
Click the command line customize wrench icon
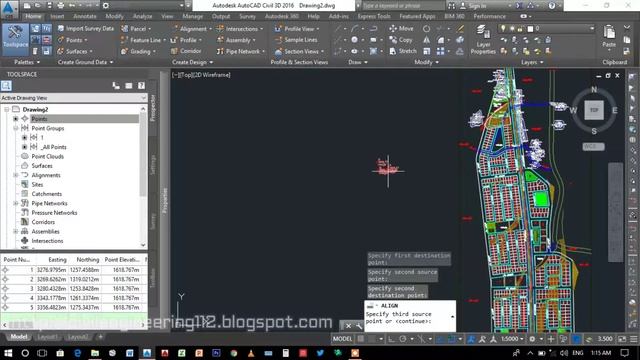pyautogui.click(x=359, y=326)
